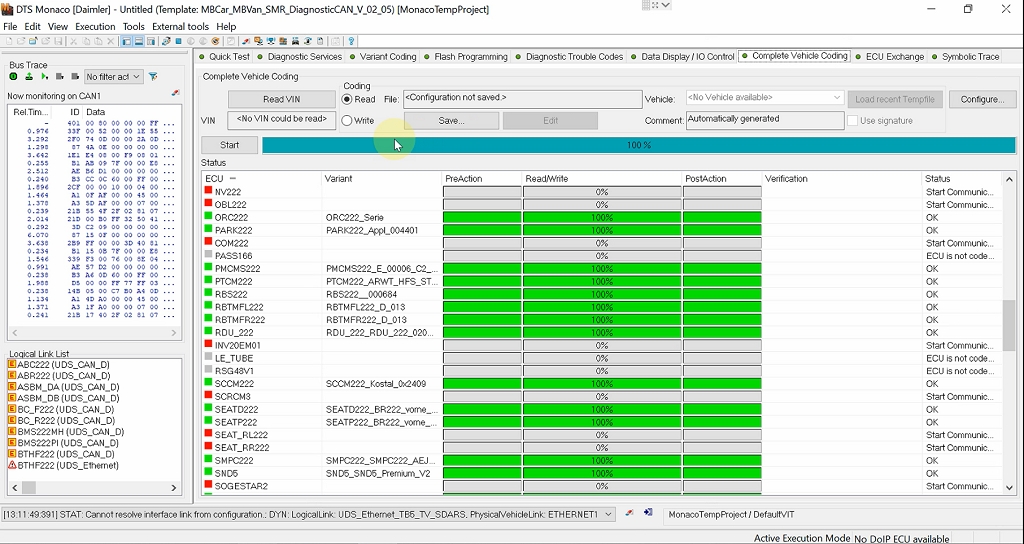Select the Read coding radio button
Screen dimensions: 1024x544
(348, 99)
